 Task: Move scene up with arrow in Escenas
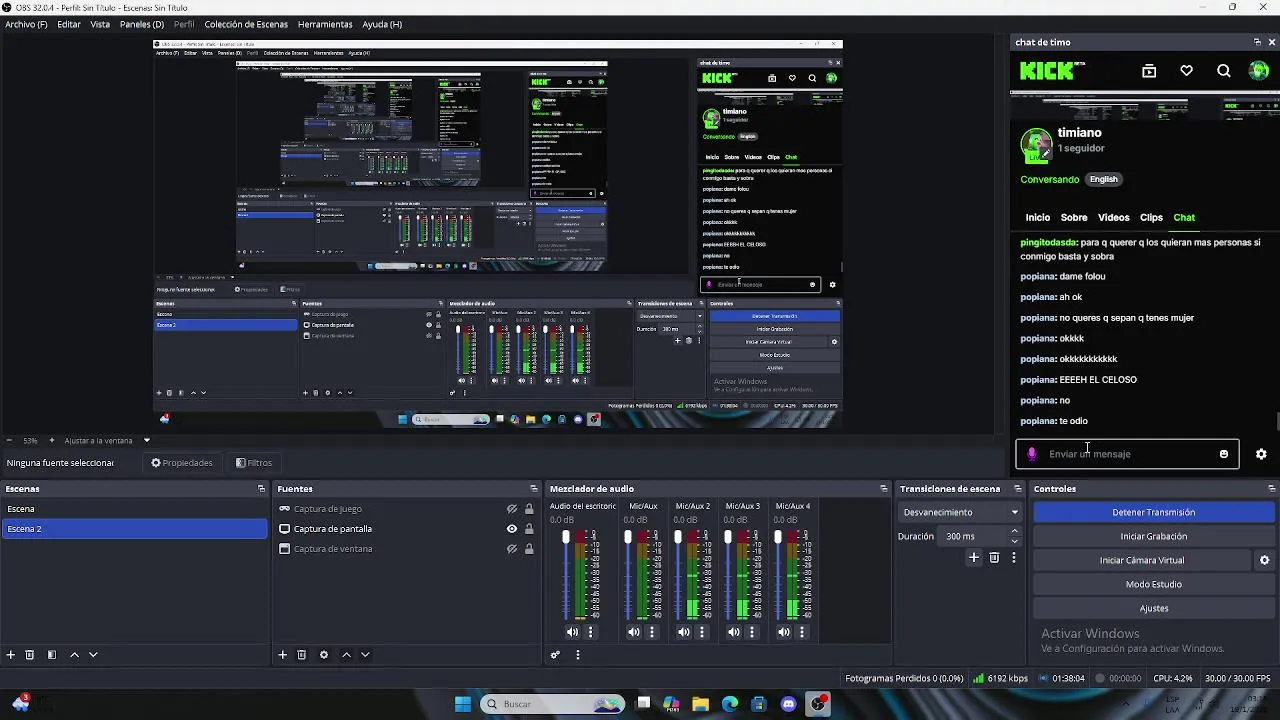[74, 655]
